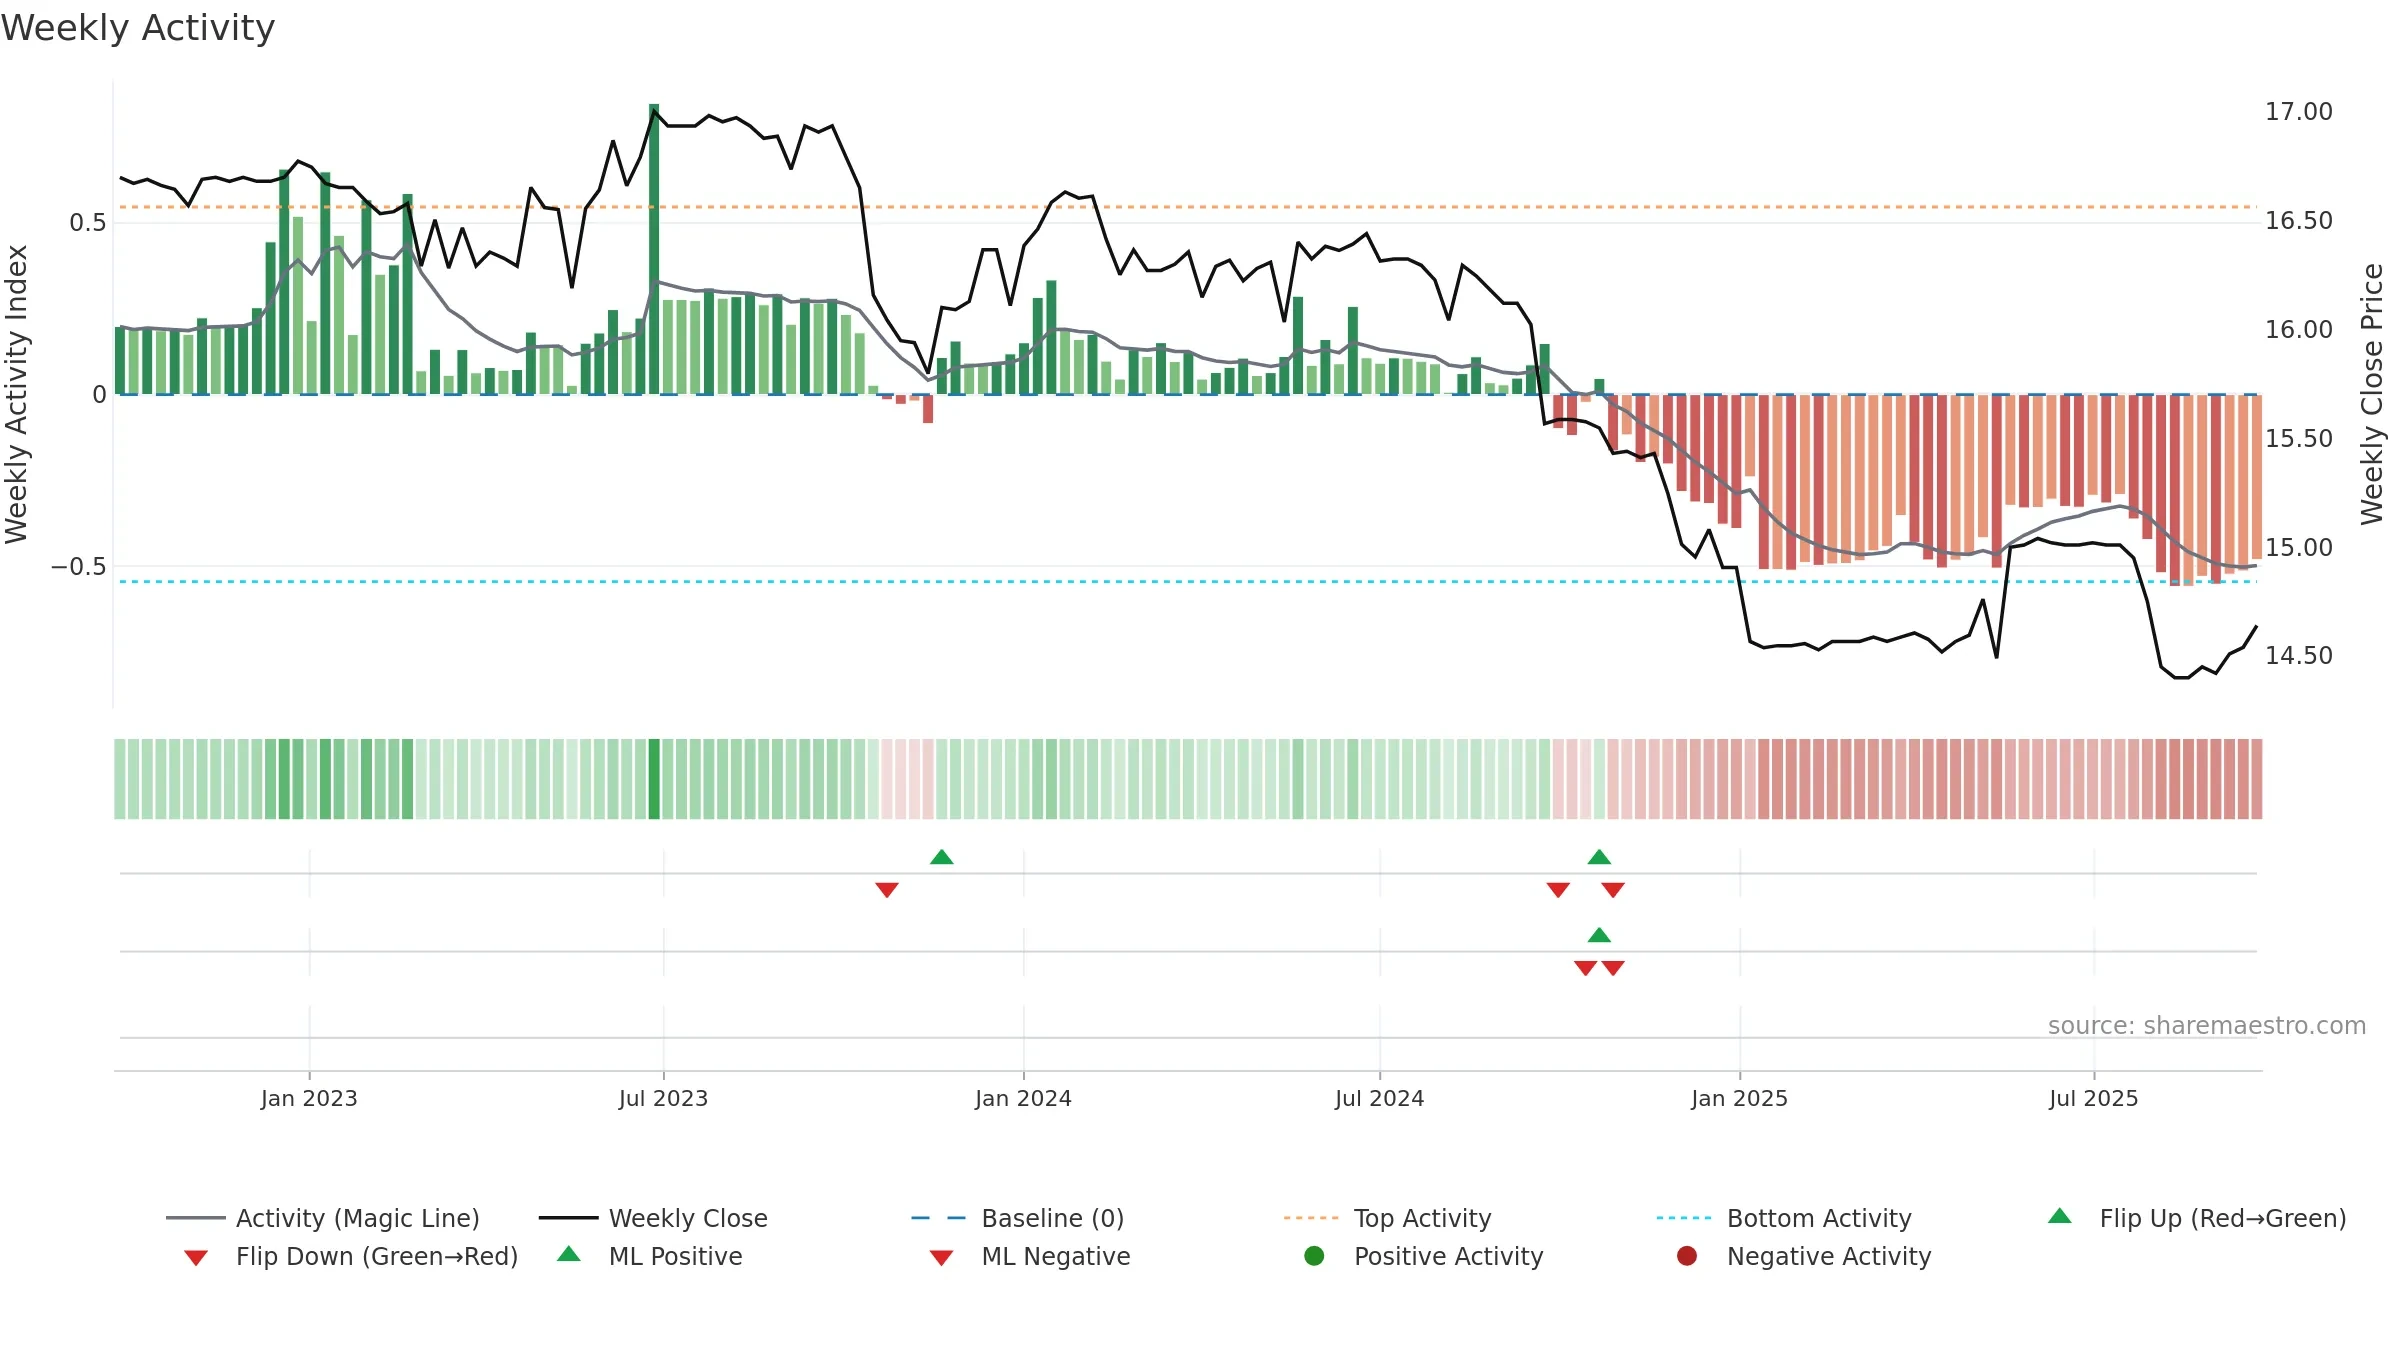
Task: Toggle Flip Down (Green→Red) legend entry
Action: coord(351,1256)
